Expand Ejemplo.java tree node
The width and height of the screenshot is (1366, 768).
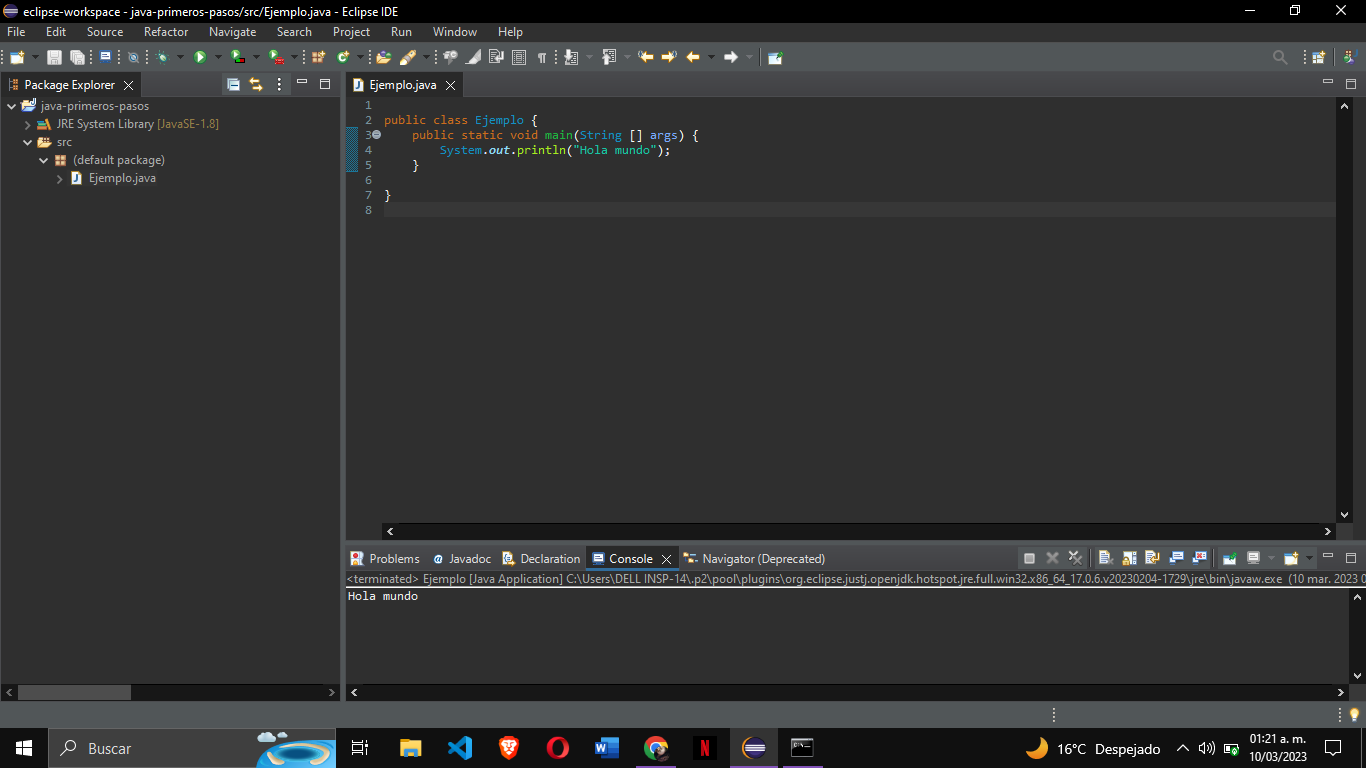click(x=60, y=179)
